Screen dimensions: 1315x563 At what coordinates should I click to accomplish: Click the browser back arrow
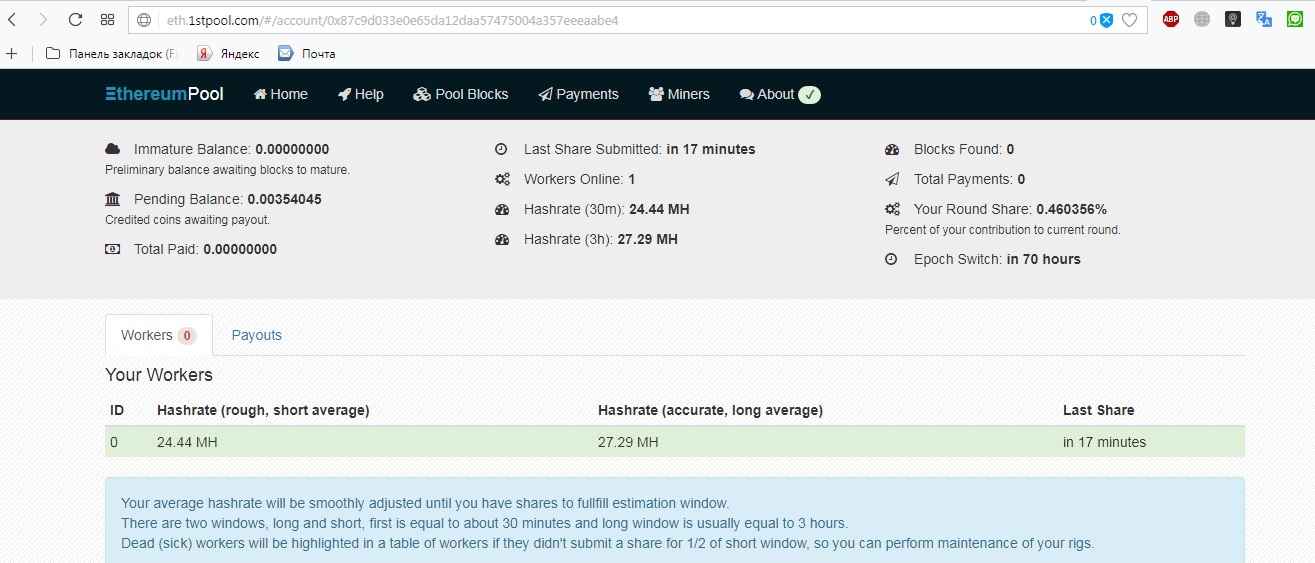pyautogui.click(x=13, y=19)
